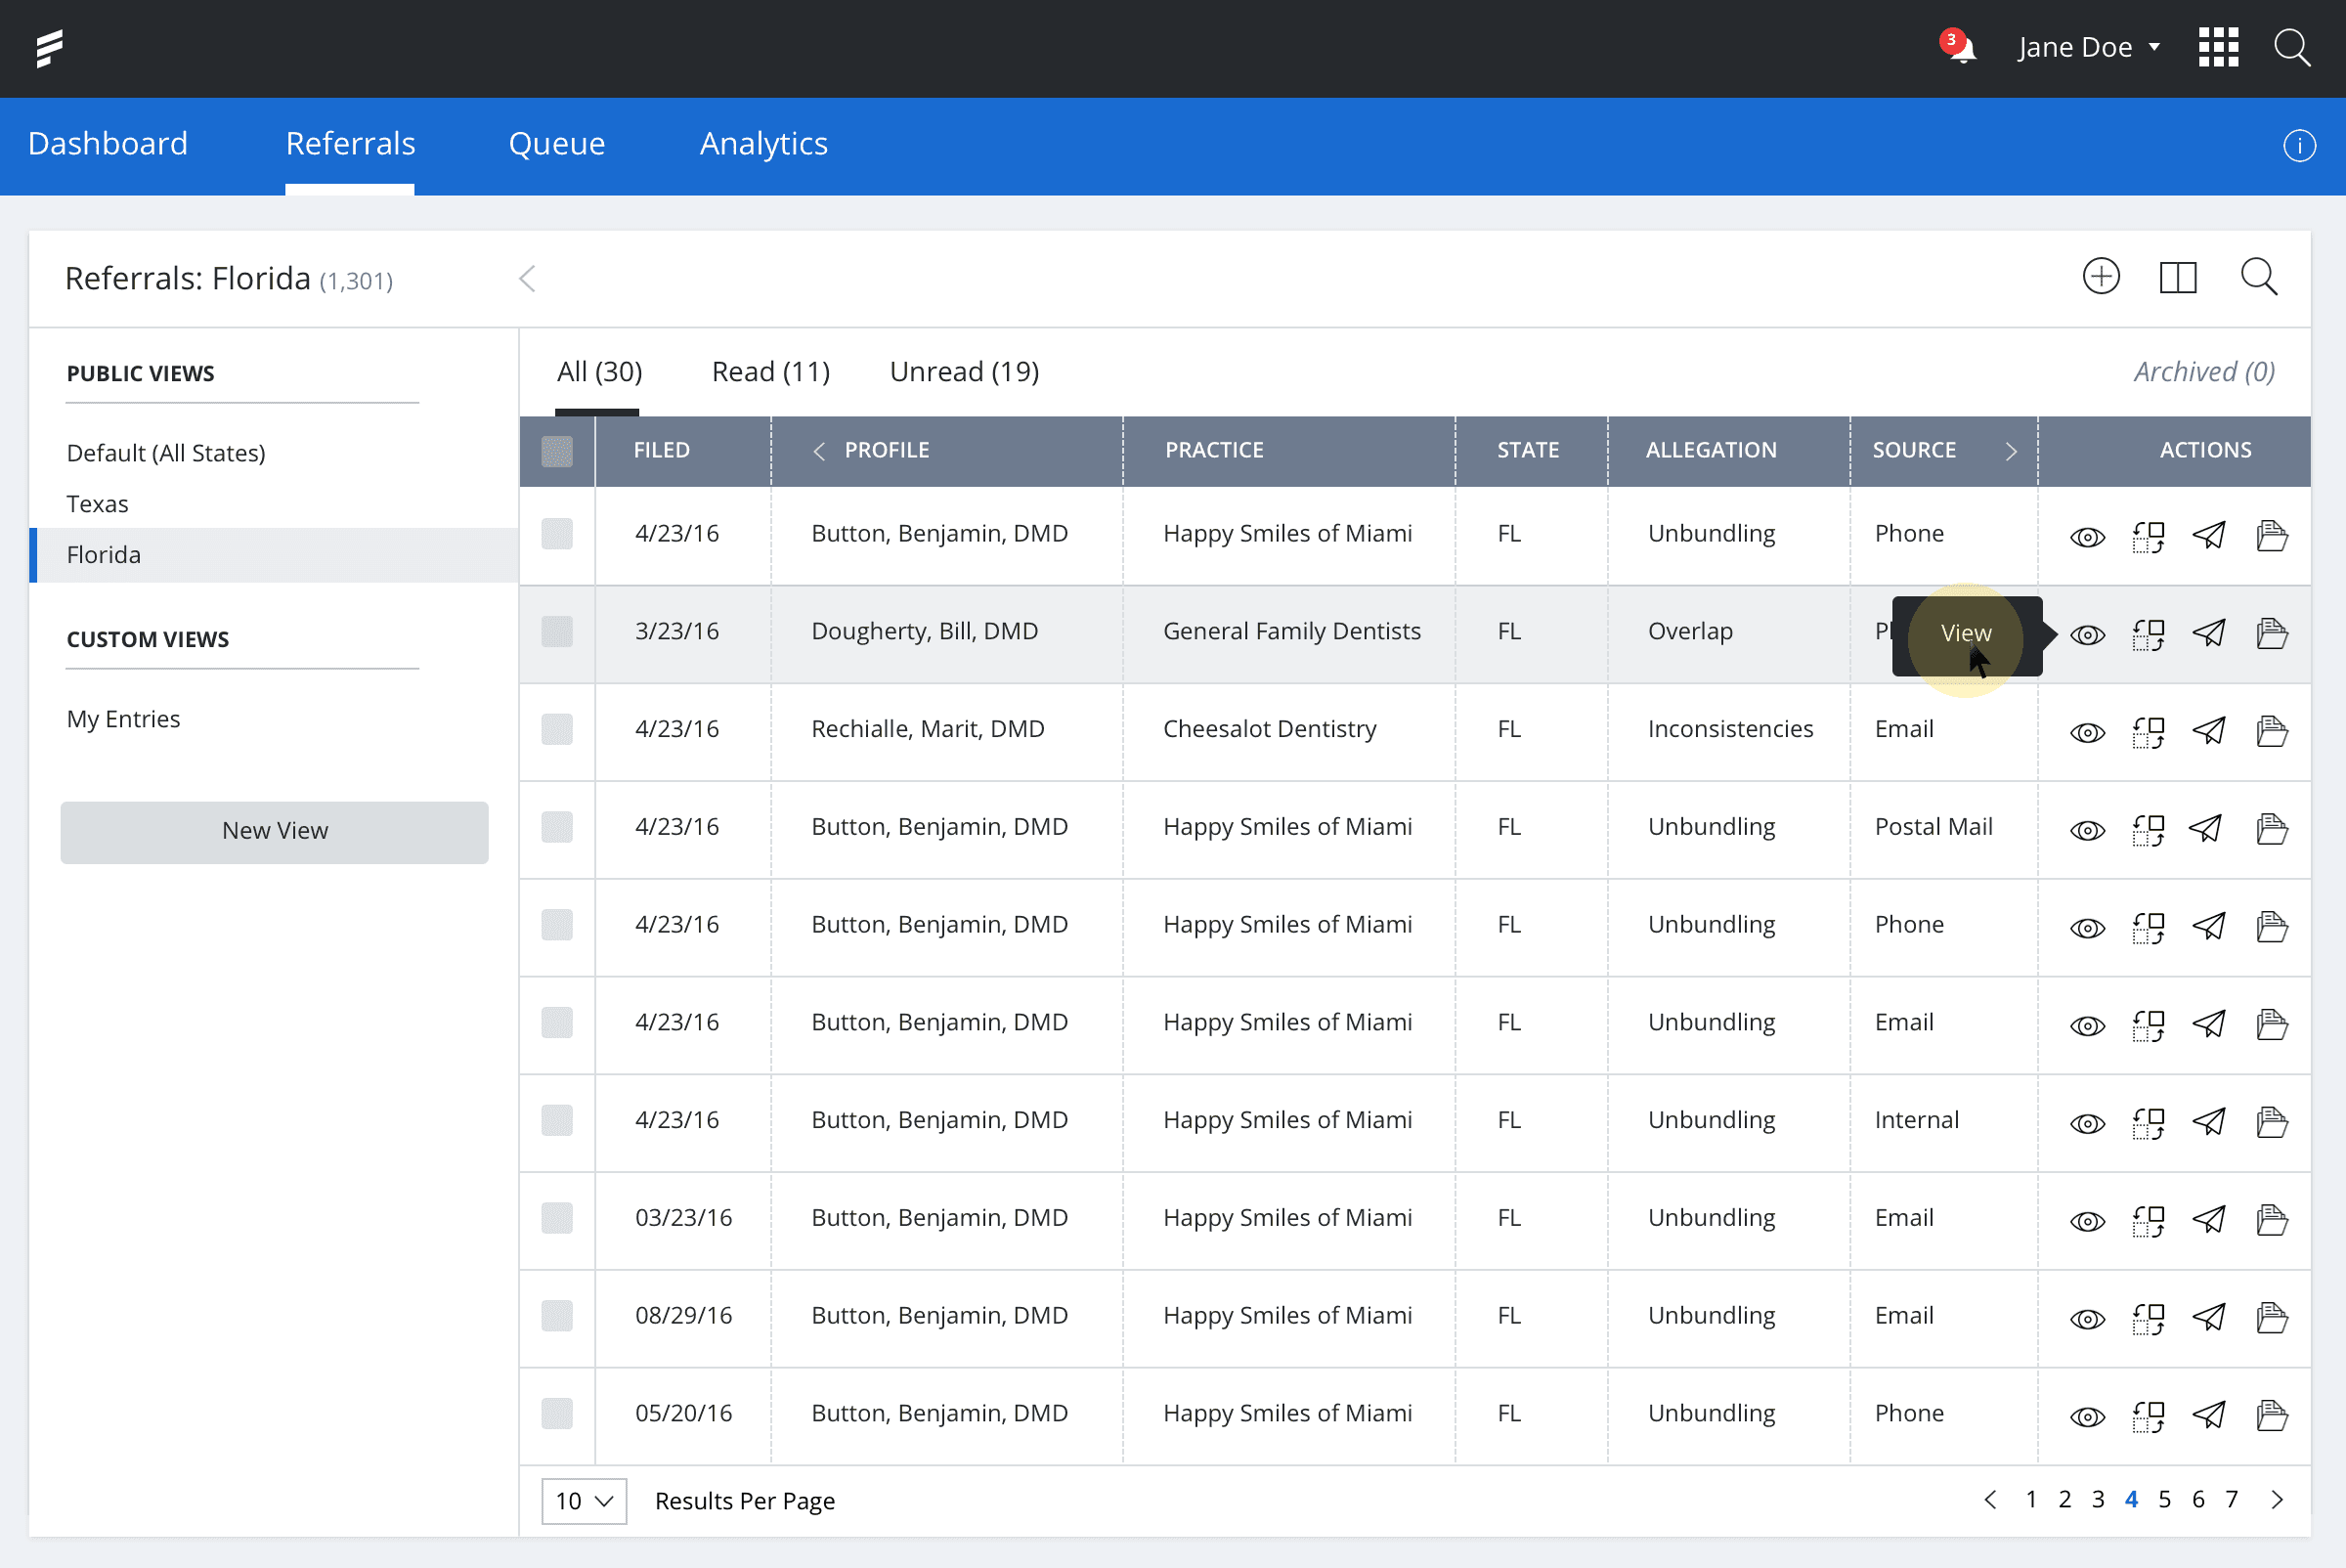This screenshot has height=1568, width=2346.
Task: View eye icon for General Family Dentists row
Action: [x=2087, y=634]
